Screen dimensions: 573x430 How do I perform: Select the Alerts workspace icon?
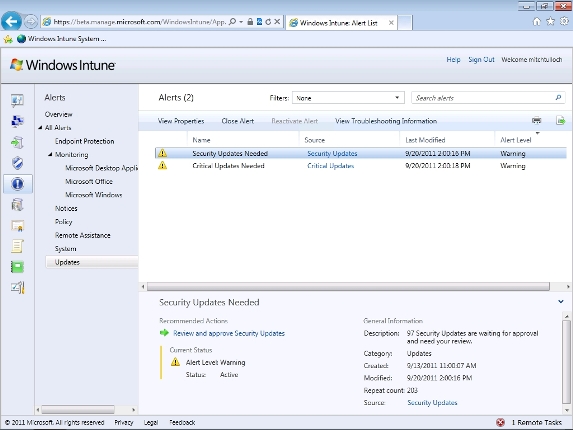(17, 183)
